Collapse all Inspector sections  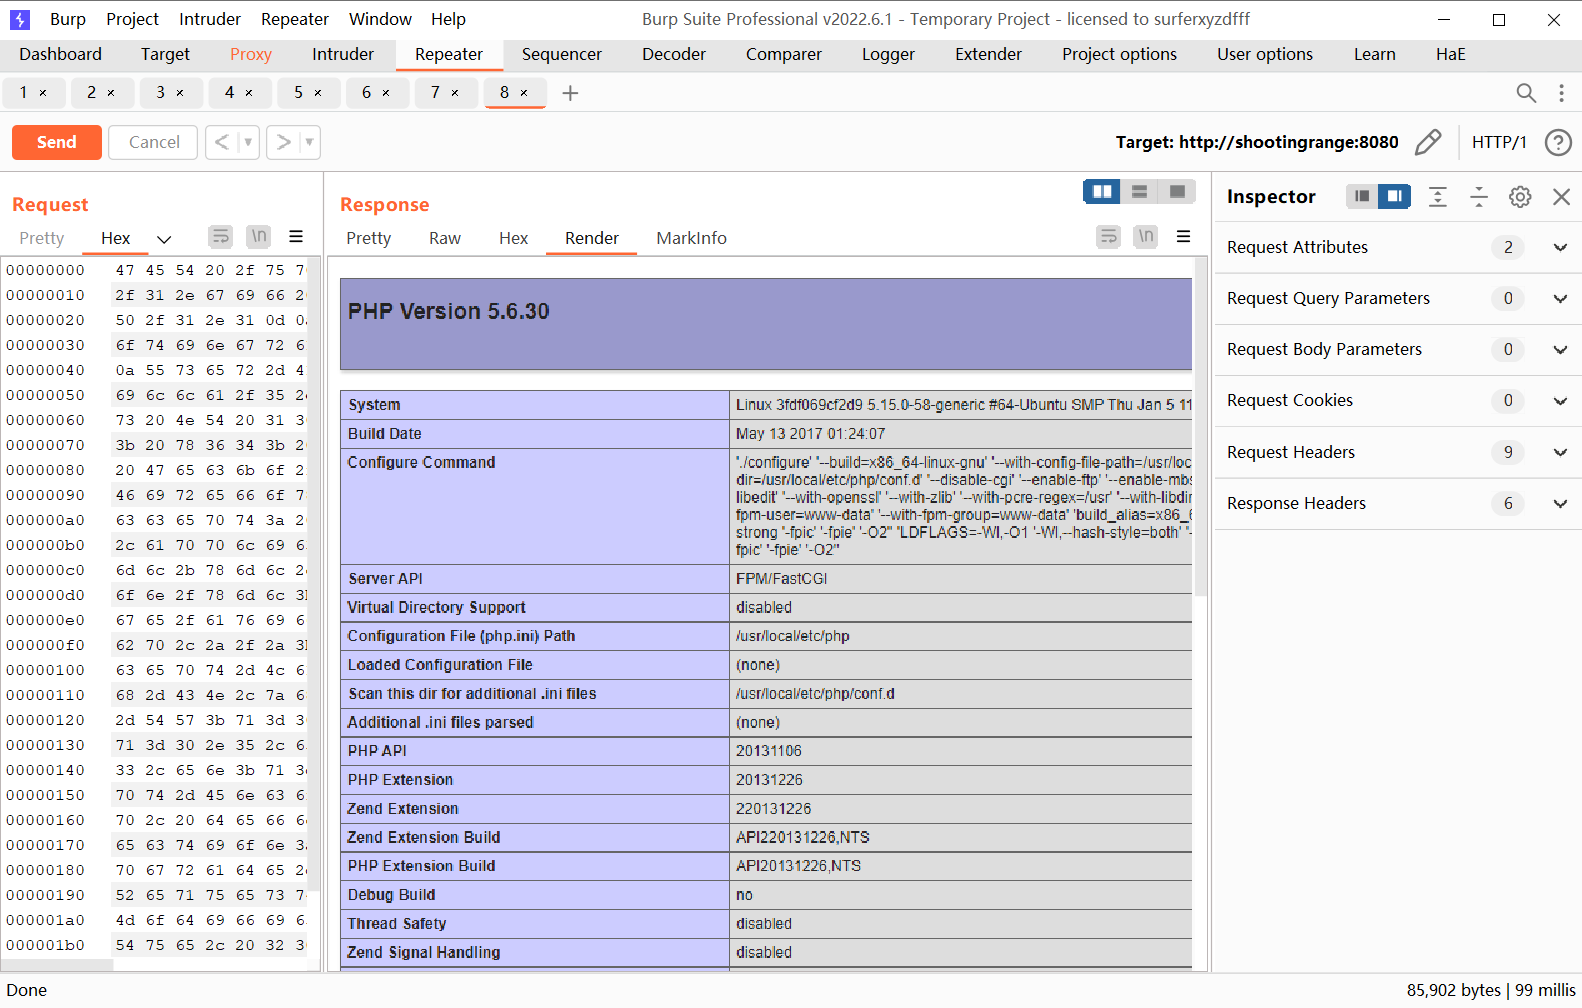pos(1479,197)
